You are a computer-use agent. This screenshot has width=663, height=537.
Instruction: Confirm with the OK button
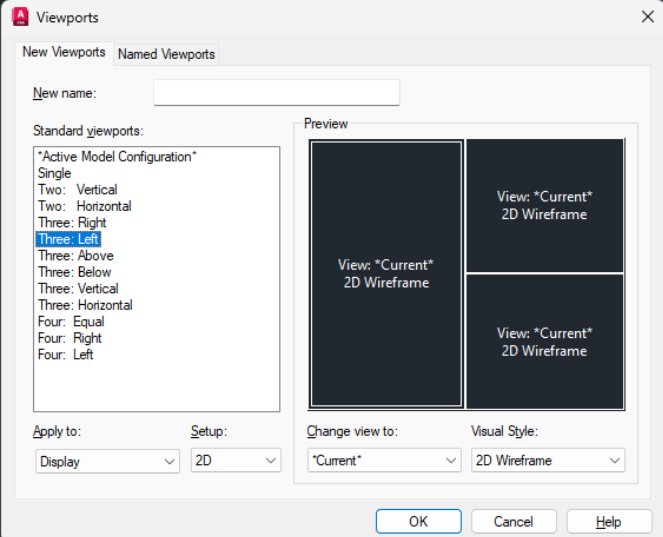coord(418,521)
